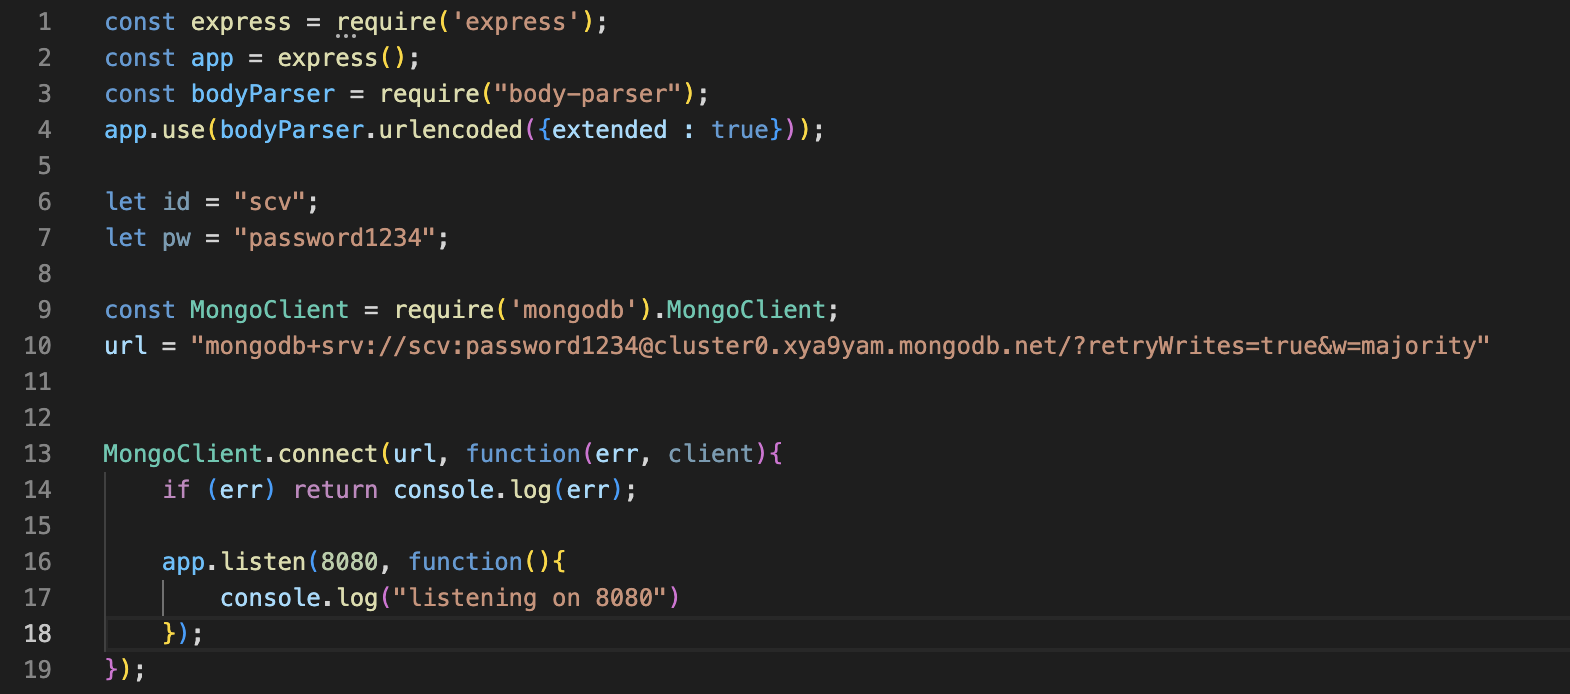Click 'pw' variable name on line 7
Image resolution: width=1570 pixels, height=694 pixels.
coord(176,238)
